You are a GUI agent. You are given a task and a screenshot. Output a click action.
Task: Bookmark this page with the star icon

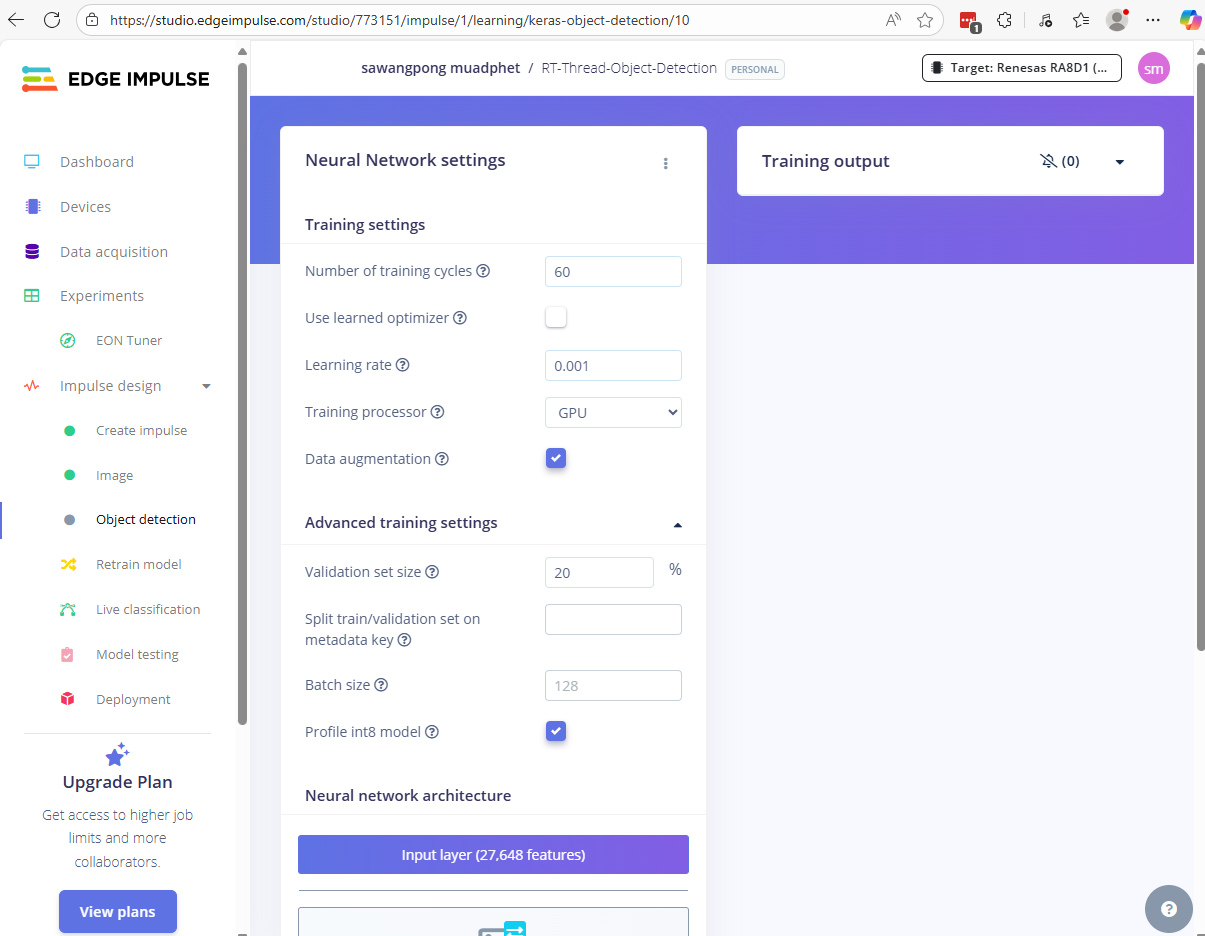(x=925, y=20)
